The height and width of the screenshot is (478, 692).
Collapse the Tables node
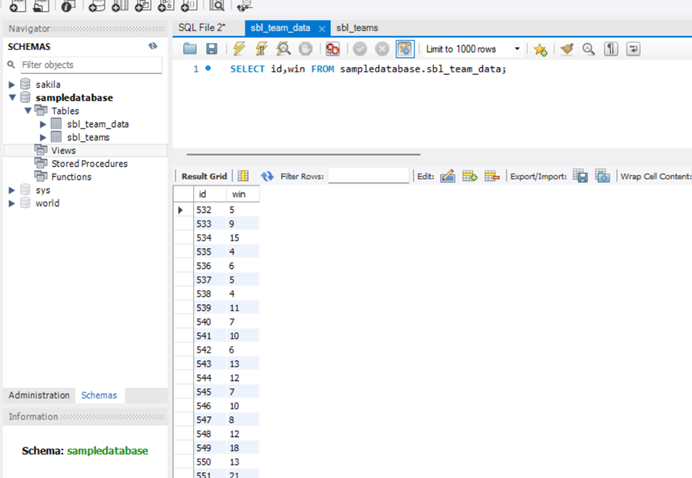click(x=28, y=110)
